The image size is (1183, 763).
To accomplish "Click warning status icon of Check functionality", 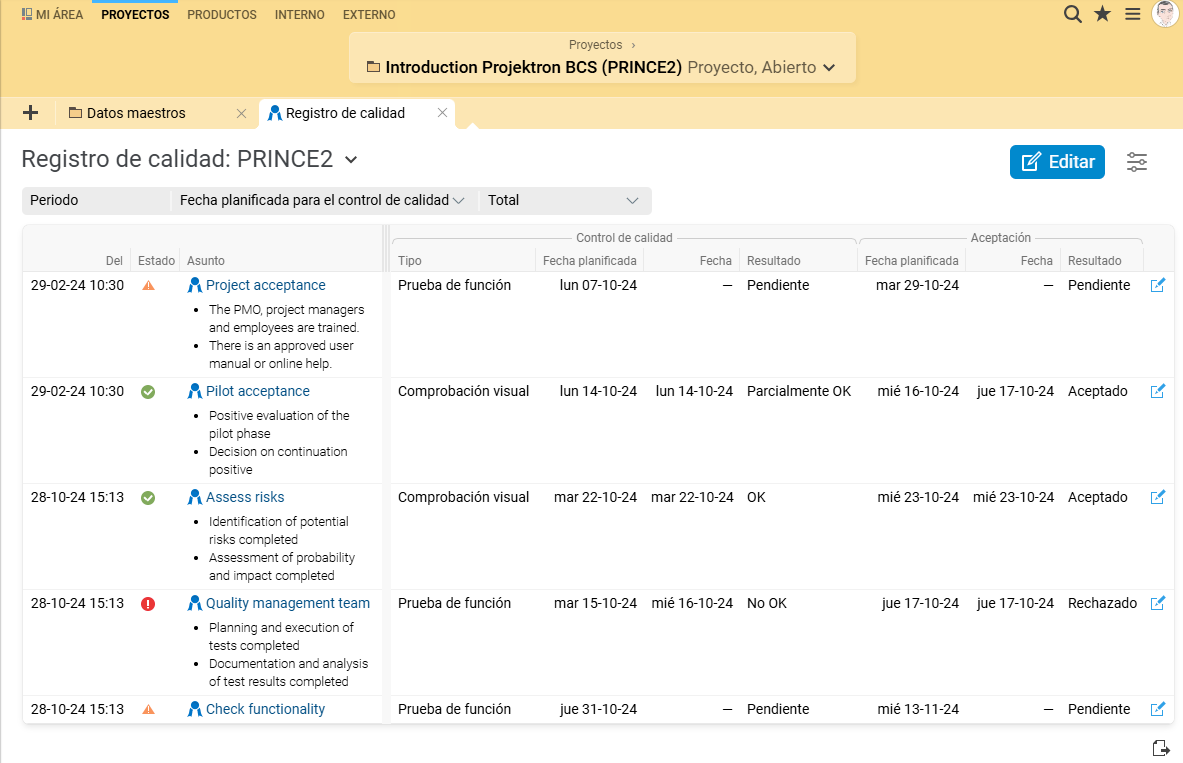I will pyautogui.click(x=149, y=709).
